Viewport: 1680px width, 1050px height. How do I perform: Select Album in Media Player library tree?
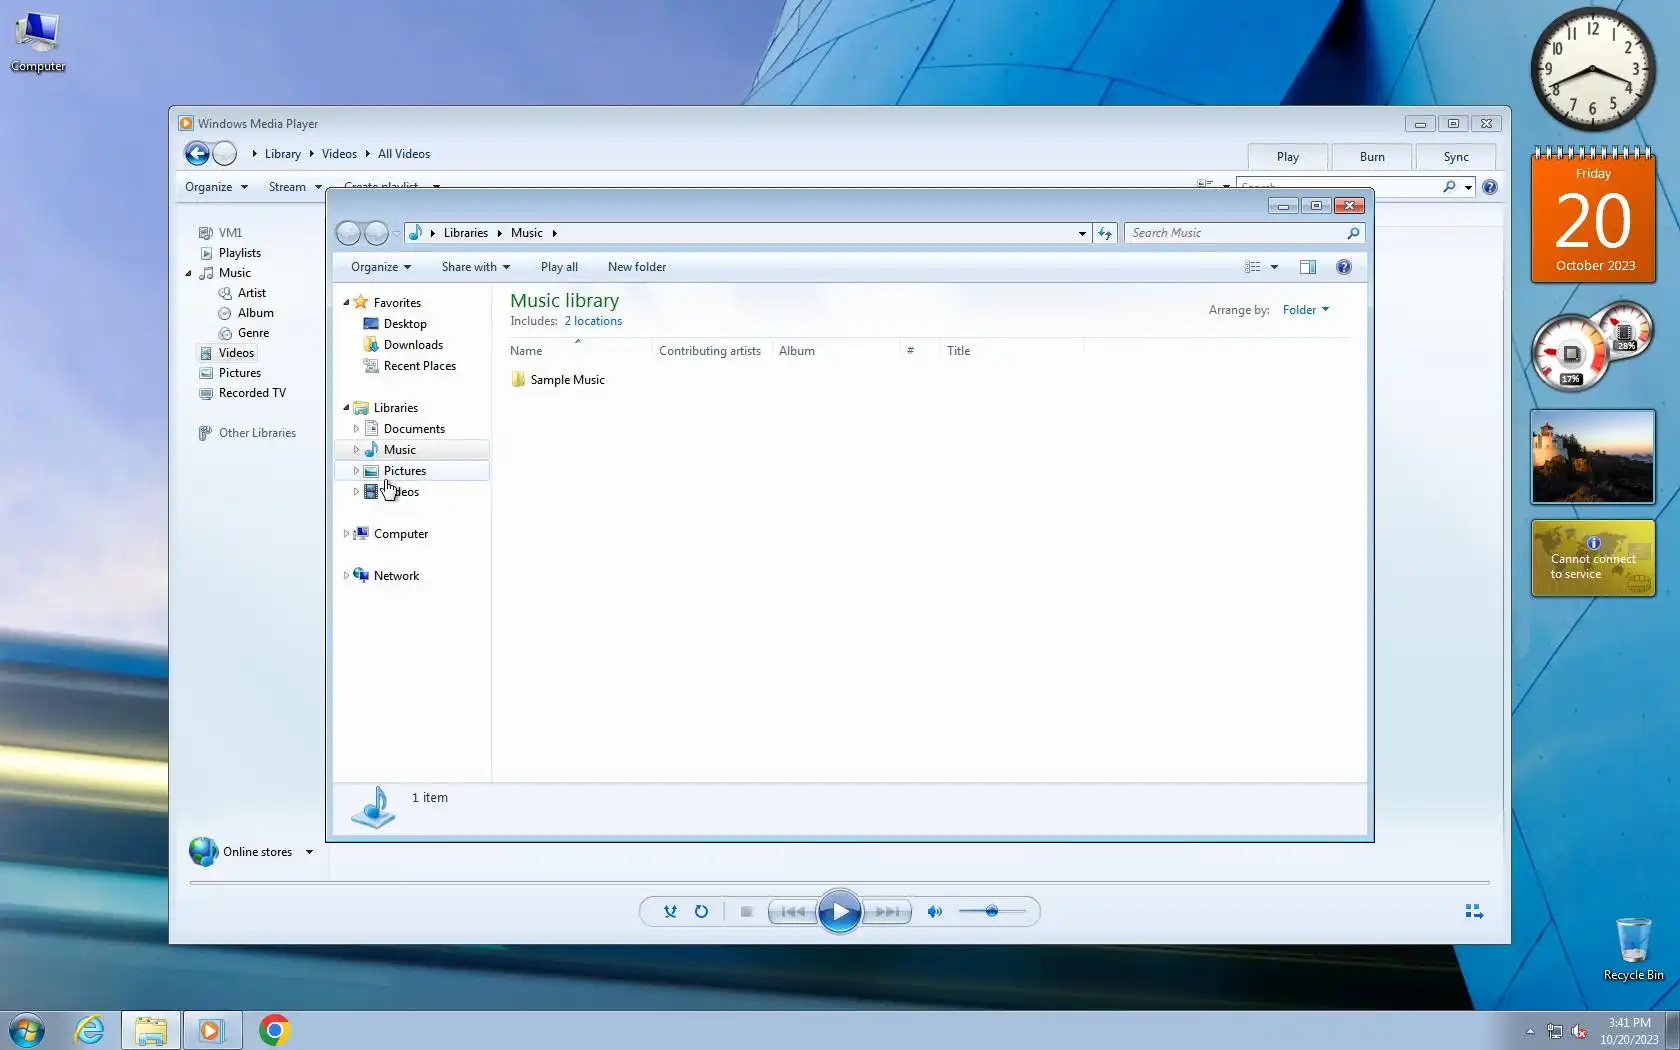coord(256,313)
